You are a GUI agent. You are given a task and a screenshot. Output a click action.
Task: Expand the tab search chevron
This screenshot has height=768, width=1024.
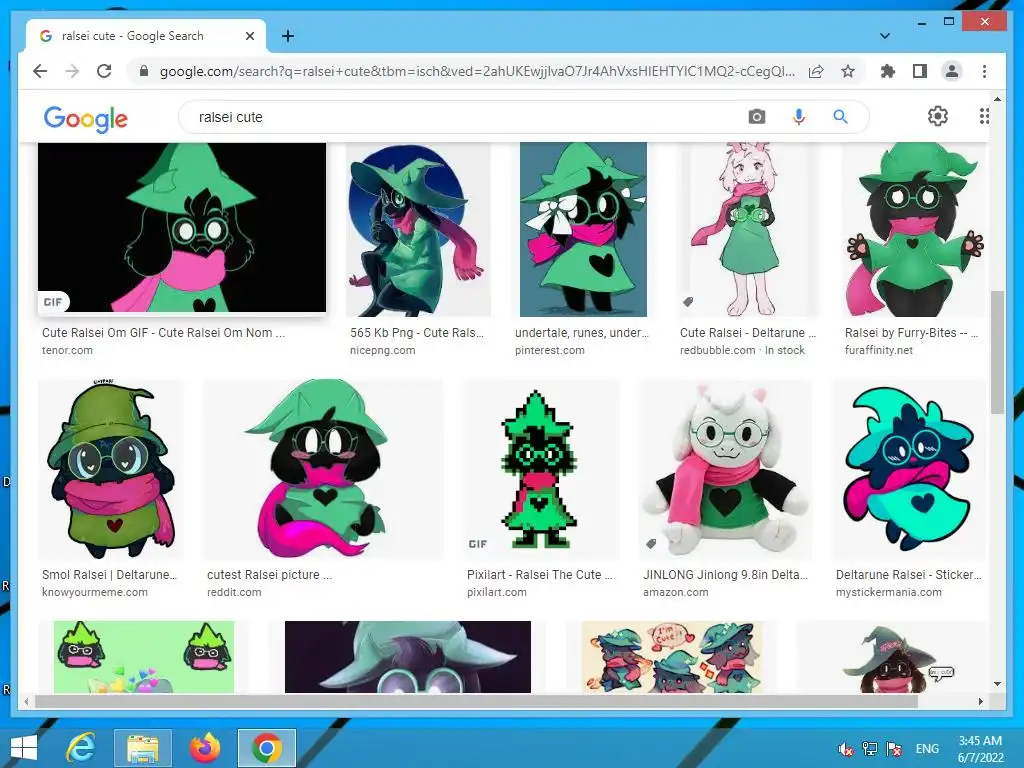pyautogui.click(x=884, y=36)
